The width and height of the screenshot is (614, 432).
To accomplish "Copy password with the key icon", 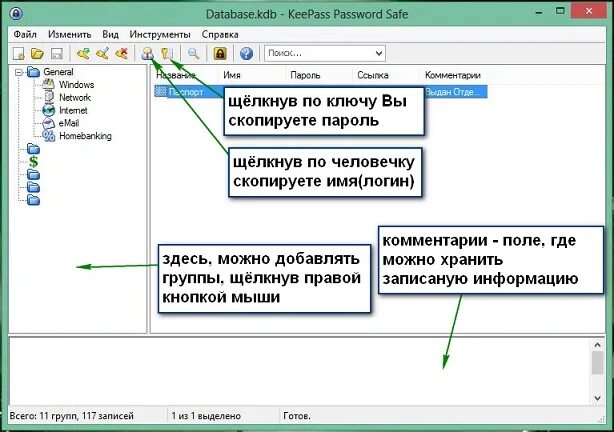I will tap(167, 53).
